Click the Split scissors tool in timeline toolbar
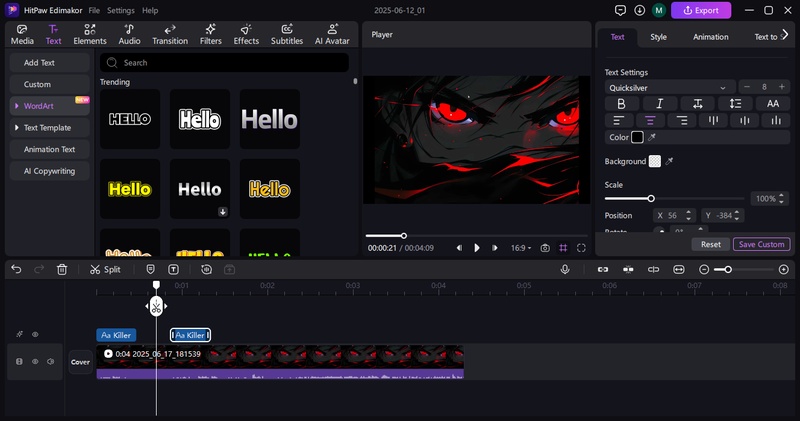The image size is (800, 421). [x=104, y=269]
